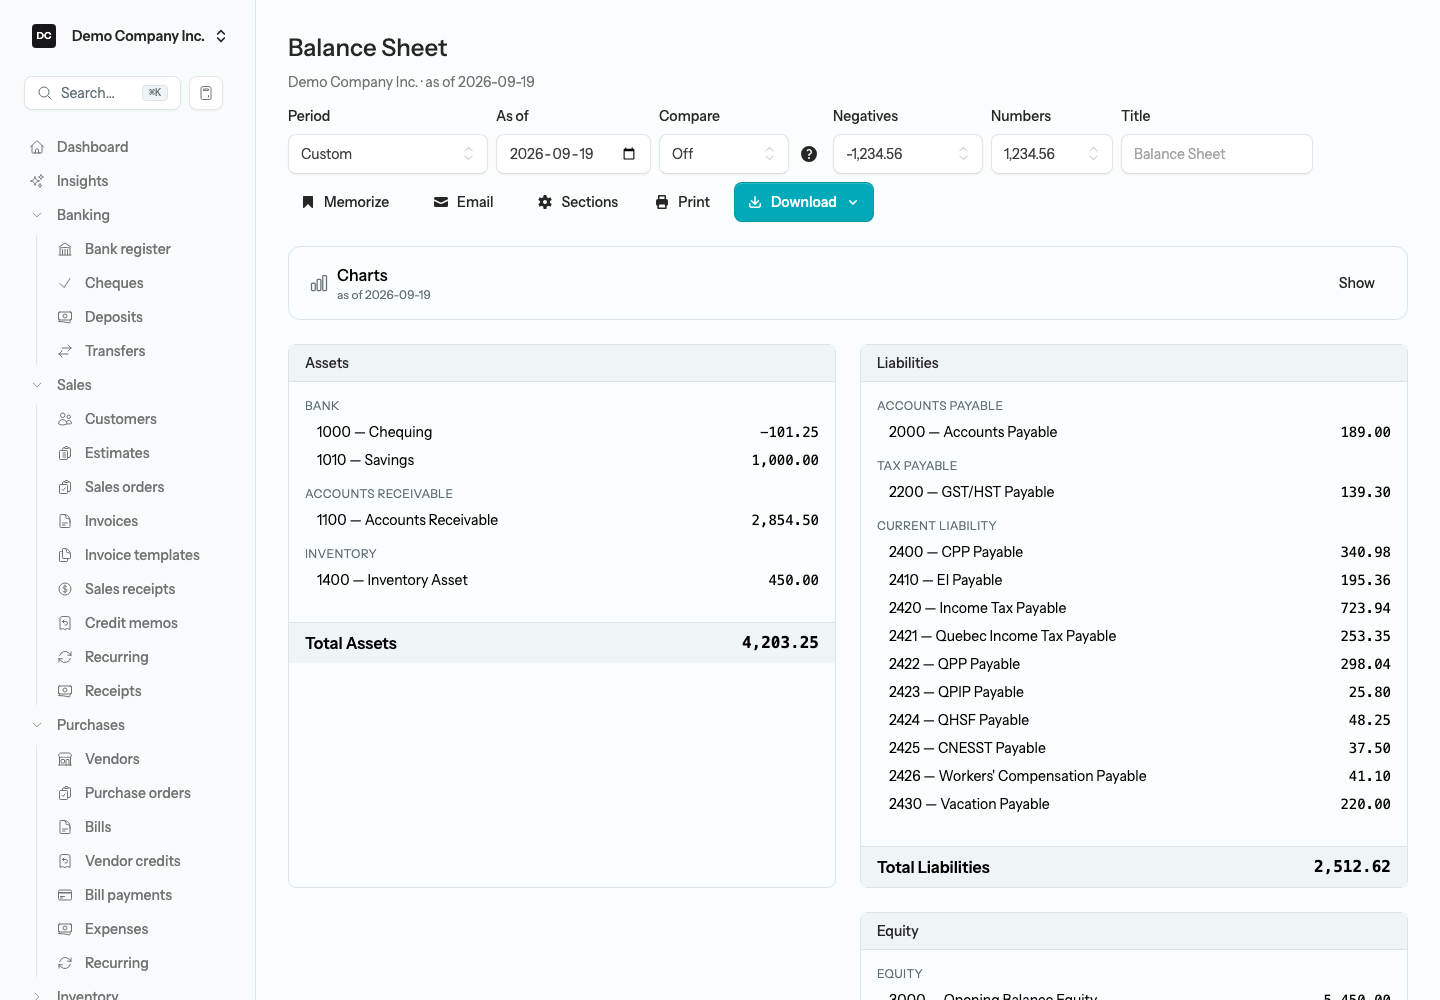Open the calendar picker in As of field
Viewport: 1440px width, 1000px height.
click(629, 154)
